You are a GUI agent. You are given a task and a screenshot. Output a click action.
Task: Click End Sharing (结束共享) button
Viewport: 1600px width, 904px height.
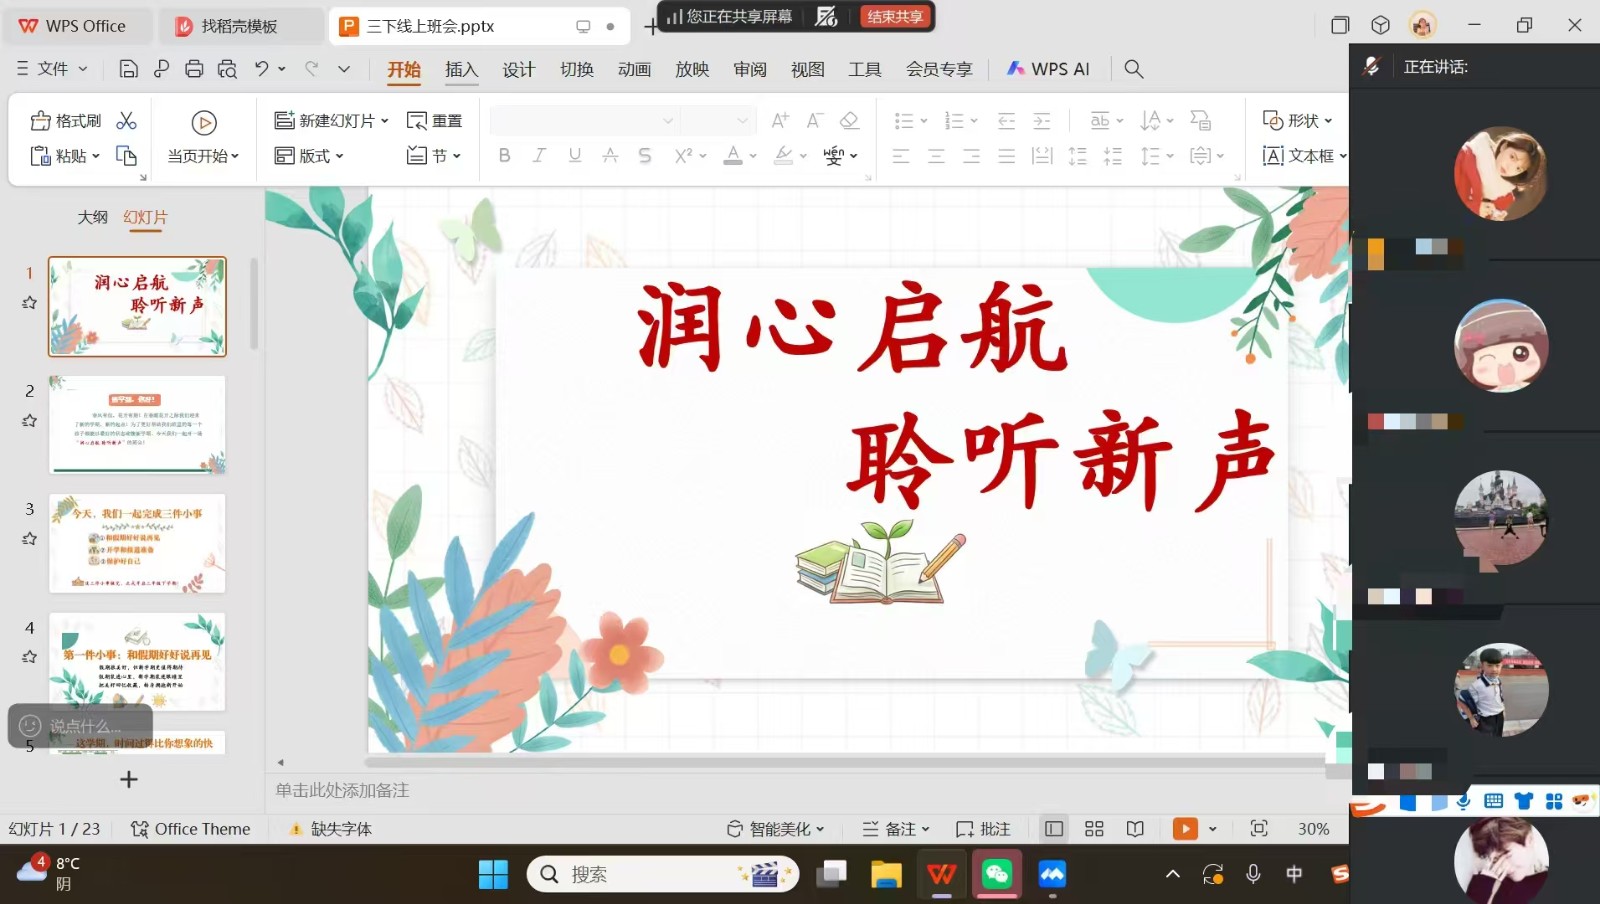pos(895,16)
